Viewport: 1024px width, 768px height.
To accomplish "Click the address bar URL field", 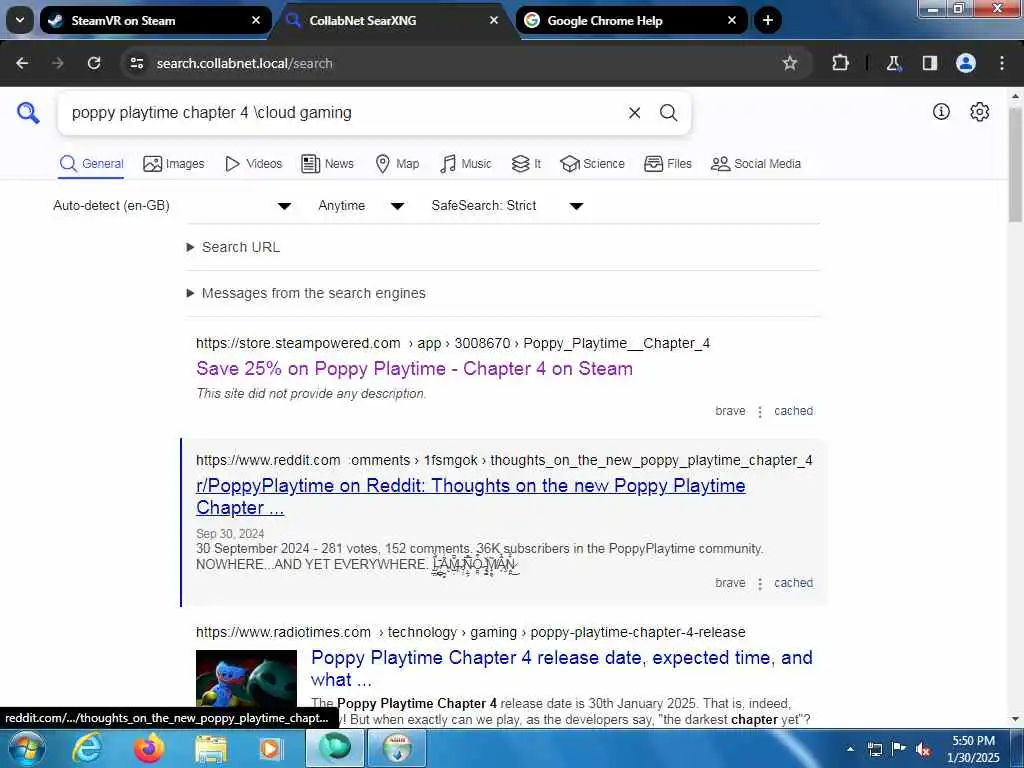I will pyautogui.click(x=457, y=63).
